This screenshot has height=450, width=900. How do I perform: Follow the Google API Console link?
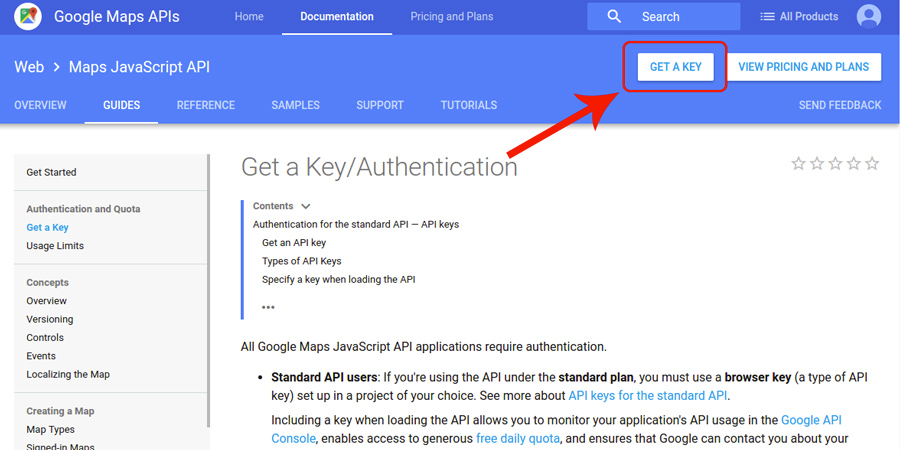811,420
